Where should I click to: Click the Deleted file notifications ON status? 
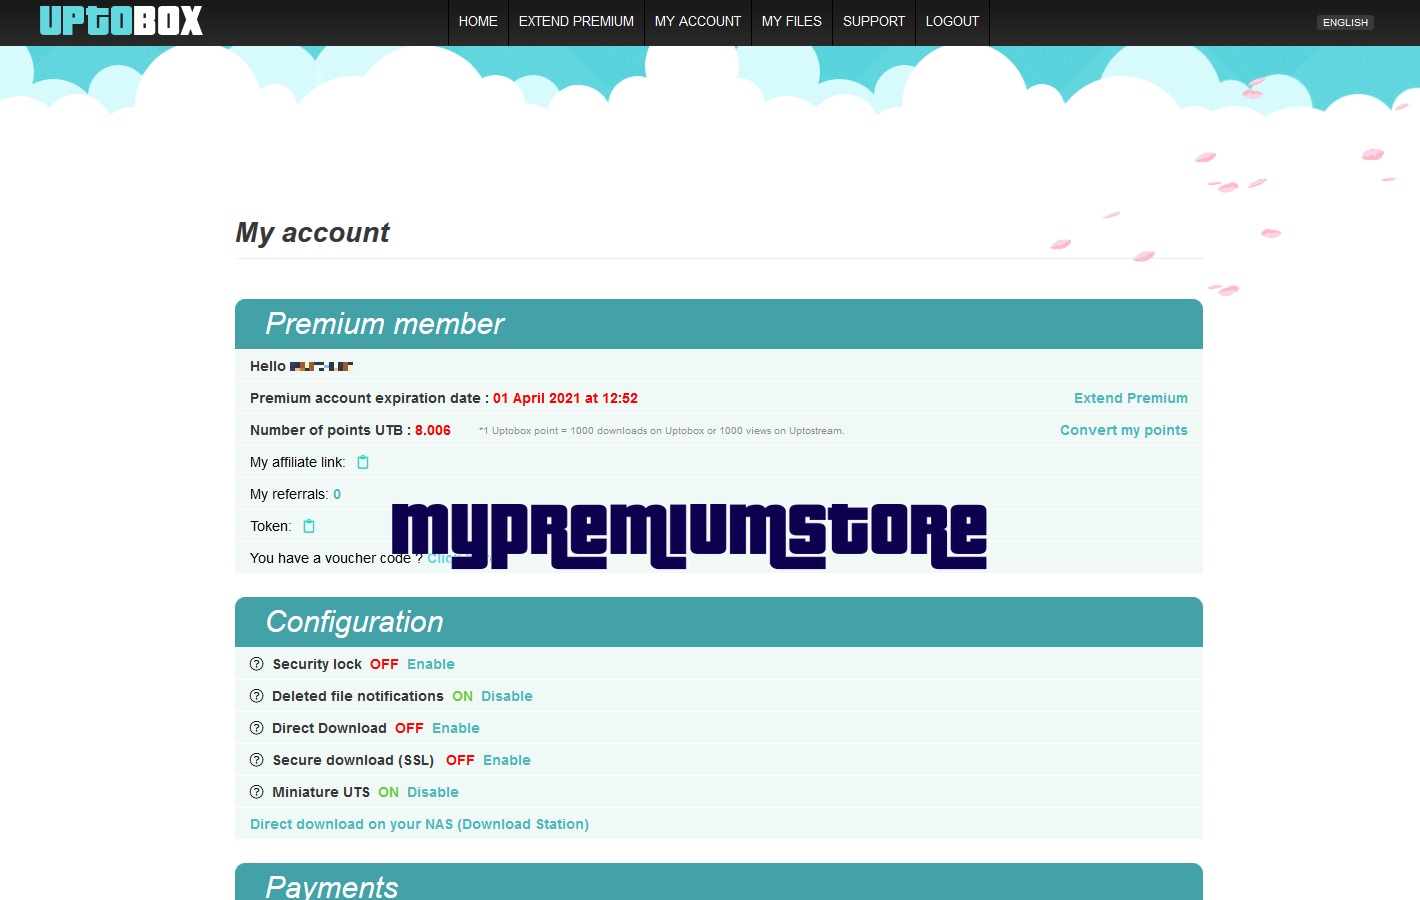tap(462, 696)
